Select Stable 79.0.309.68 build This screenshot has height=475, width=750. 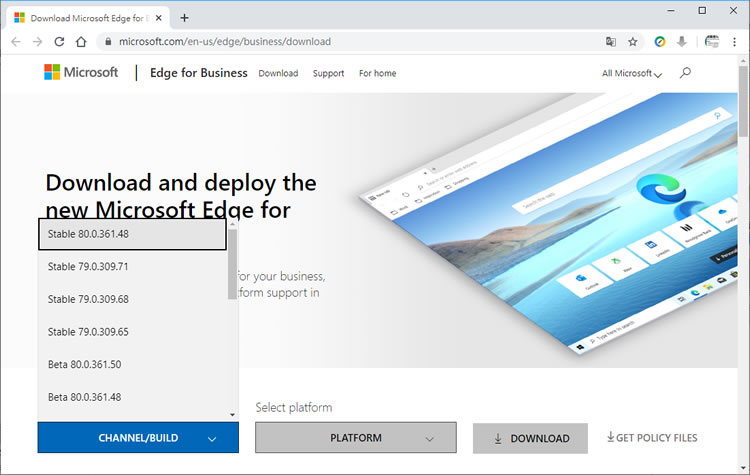132,299
